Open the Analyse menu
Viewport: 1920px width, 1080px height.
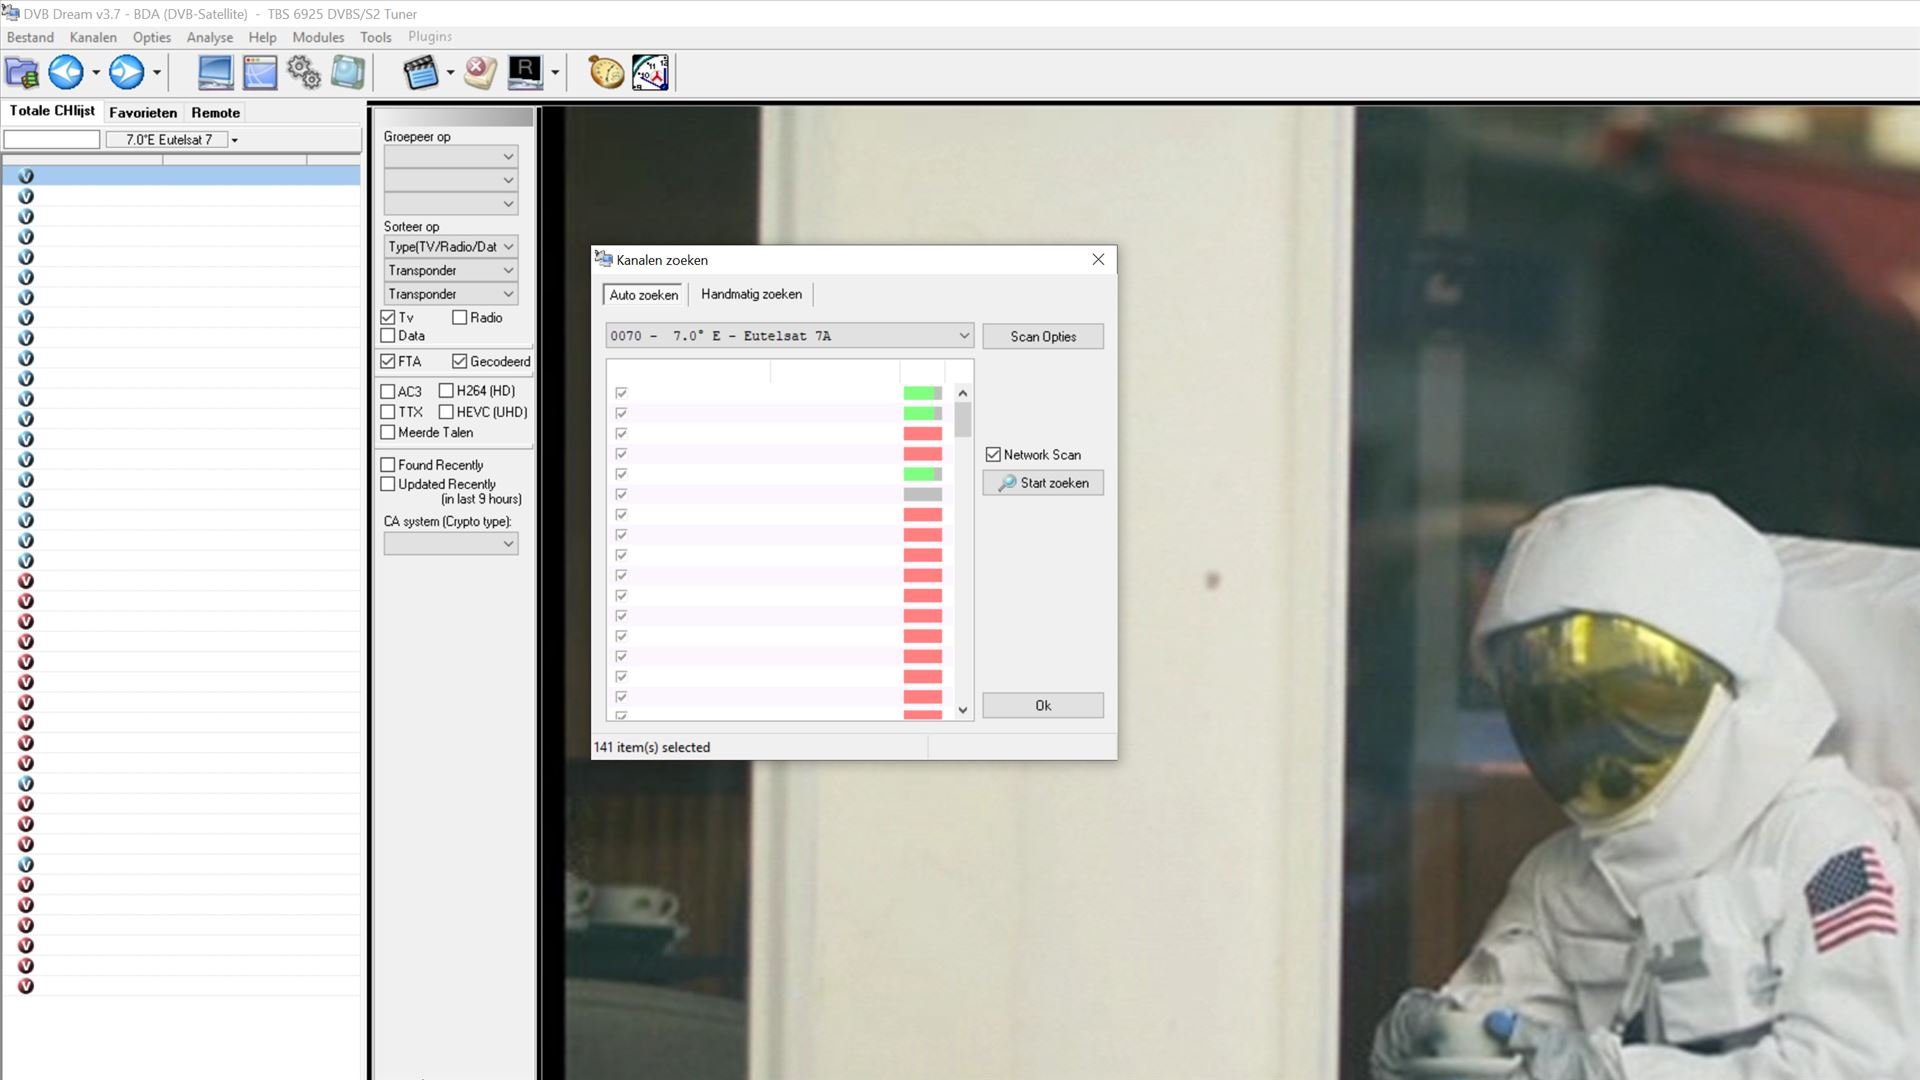(209, 37)
